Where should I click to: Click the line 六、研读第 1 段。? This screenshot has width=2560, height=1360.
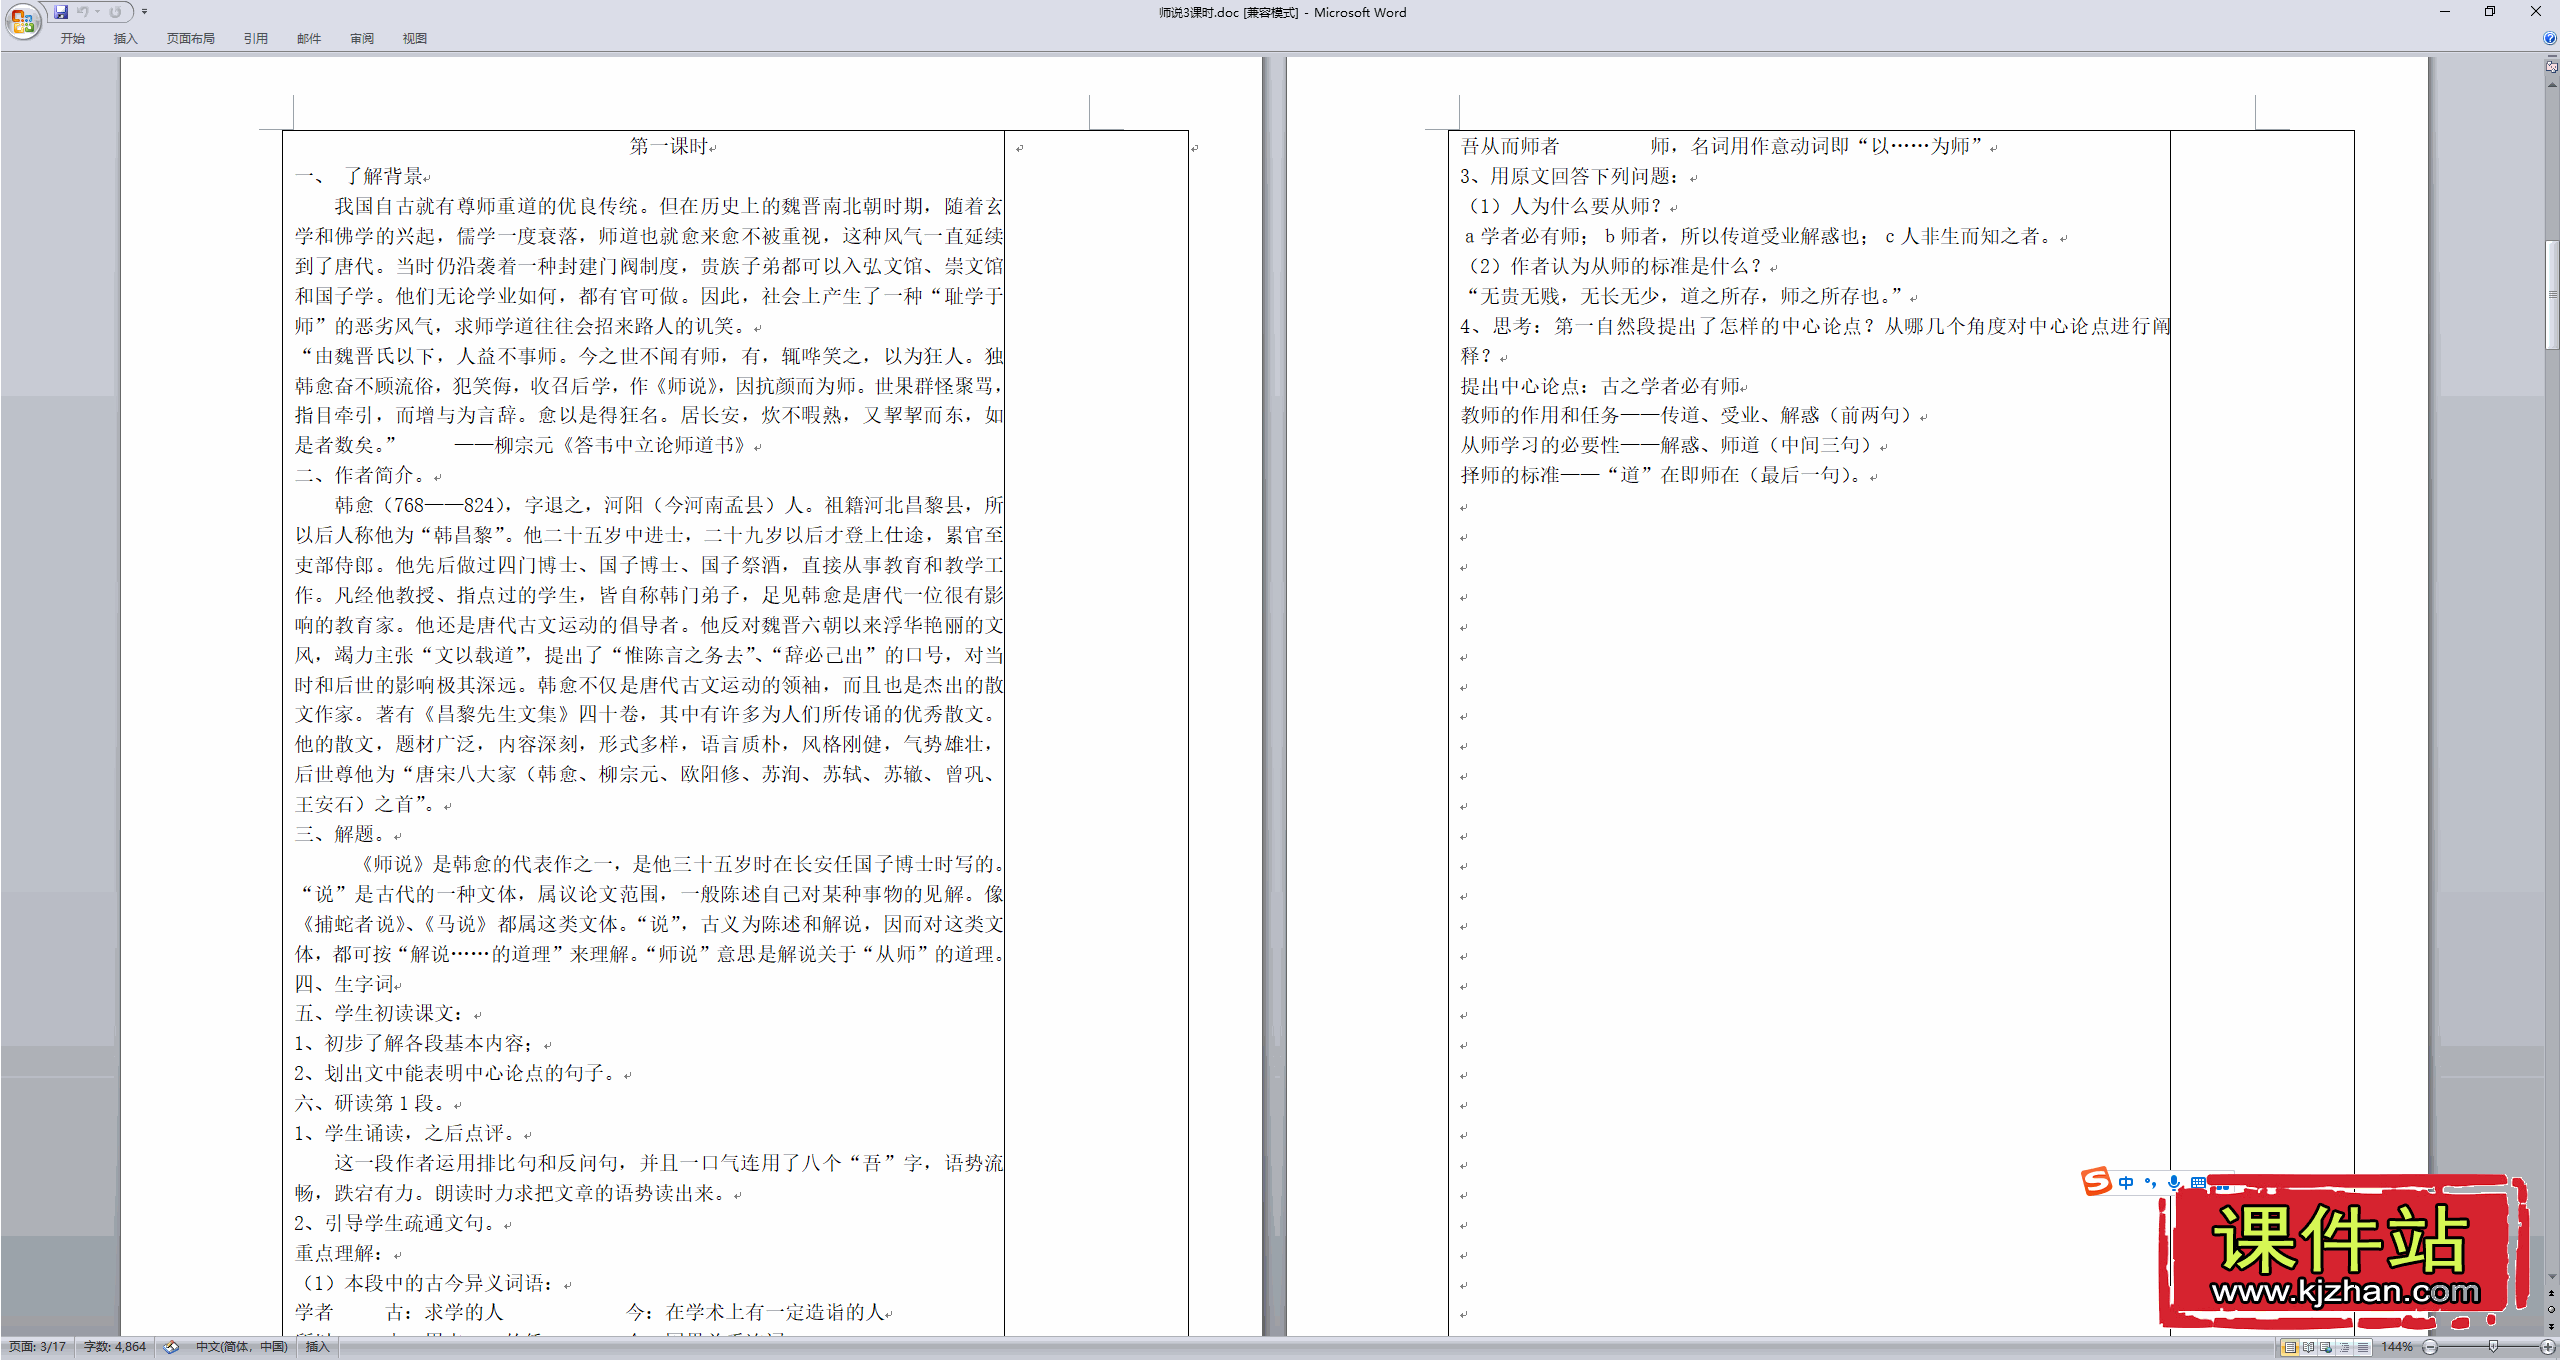point(374,1103)
